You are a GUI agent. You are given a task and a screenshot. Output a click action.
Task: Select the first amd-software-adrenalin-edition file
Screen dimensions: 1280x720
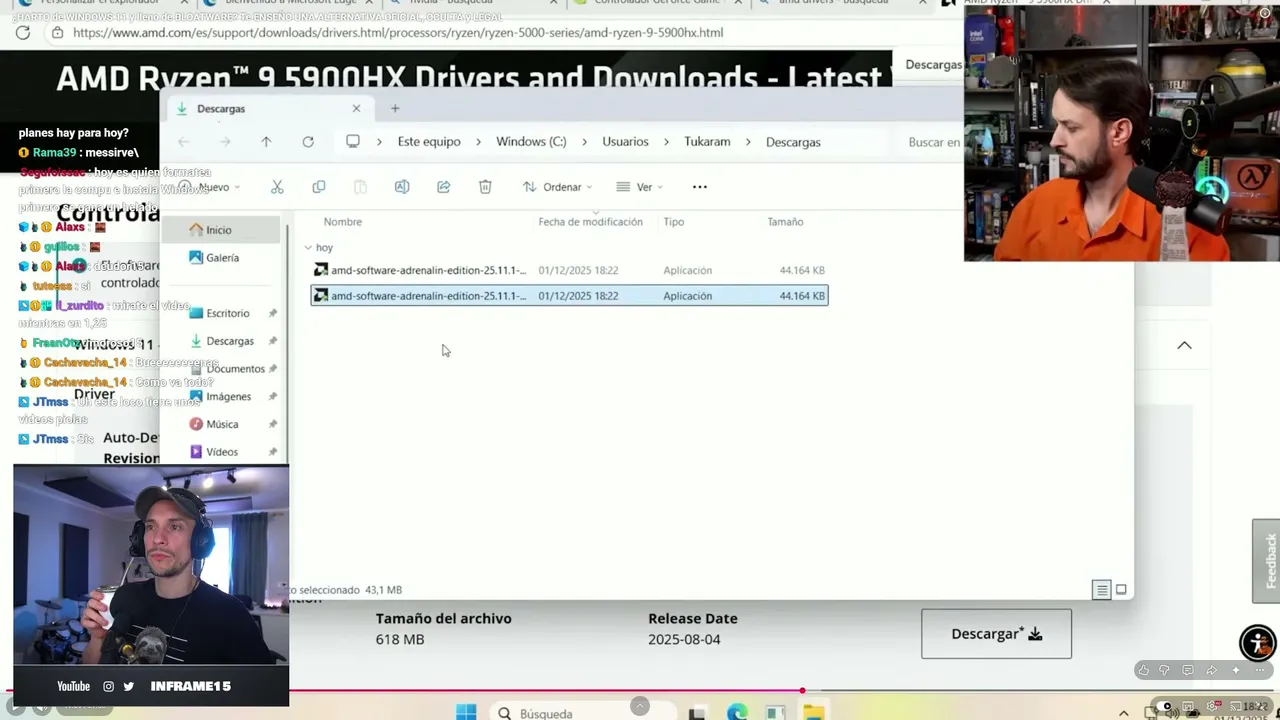click(x=569, y=270)
